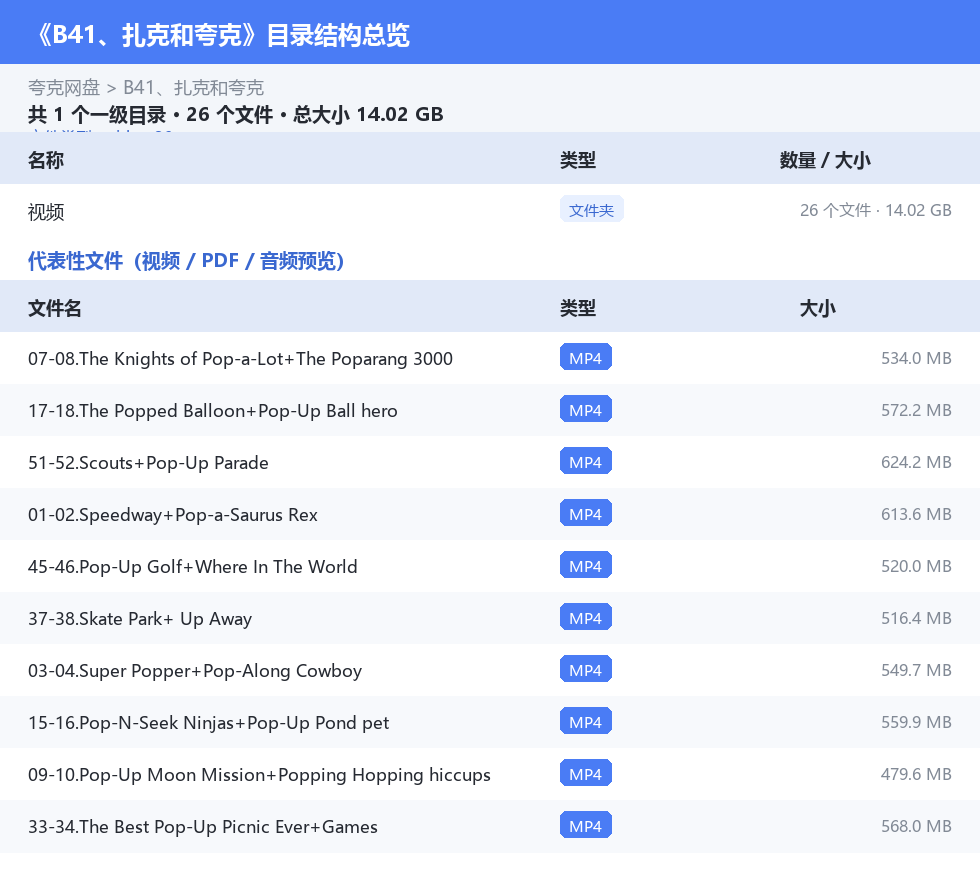Click the MP4 badge for 07-08.The Knights of Pop-a-Lot
The height and width of the screenshot is (884, 980).
586,357
